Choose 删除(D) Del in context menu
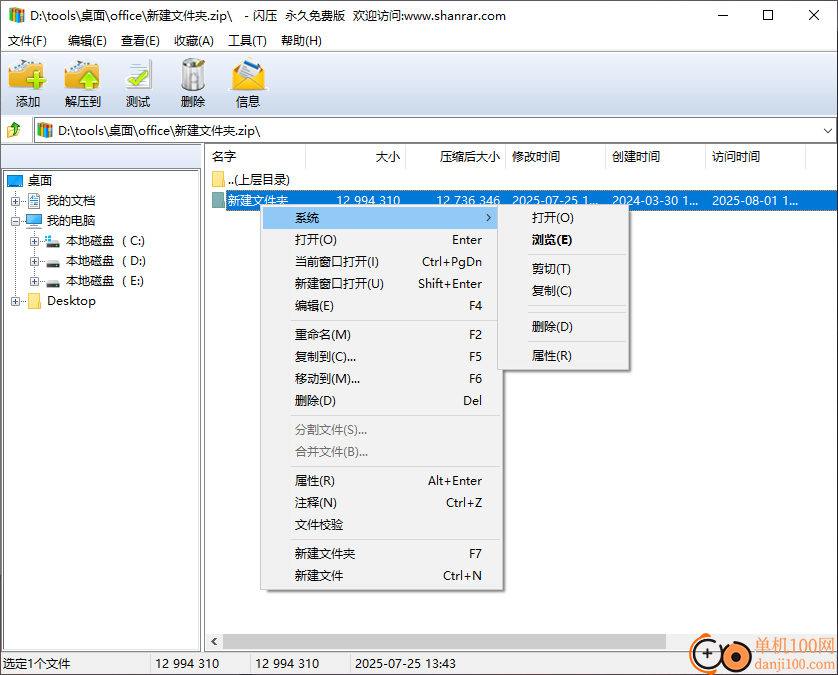 click(x=381, y=400)
